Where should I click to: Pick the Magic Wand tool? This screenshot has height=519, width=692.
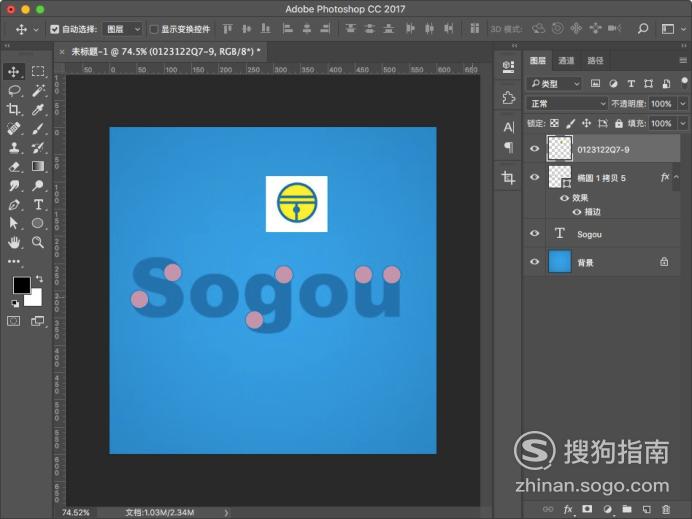click(x=38, y=90)
